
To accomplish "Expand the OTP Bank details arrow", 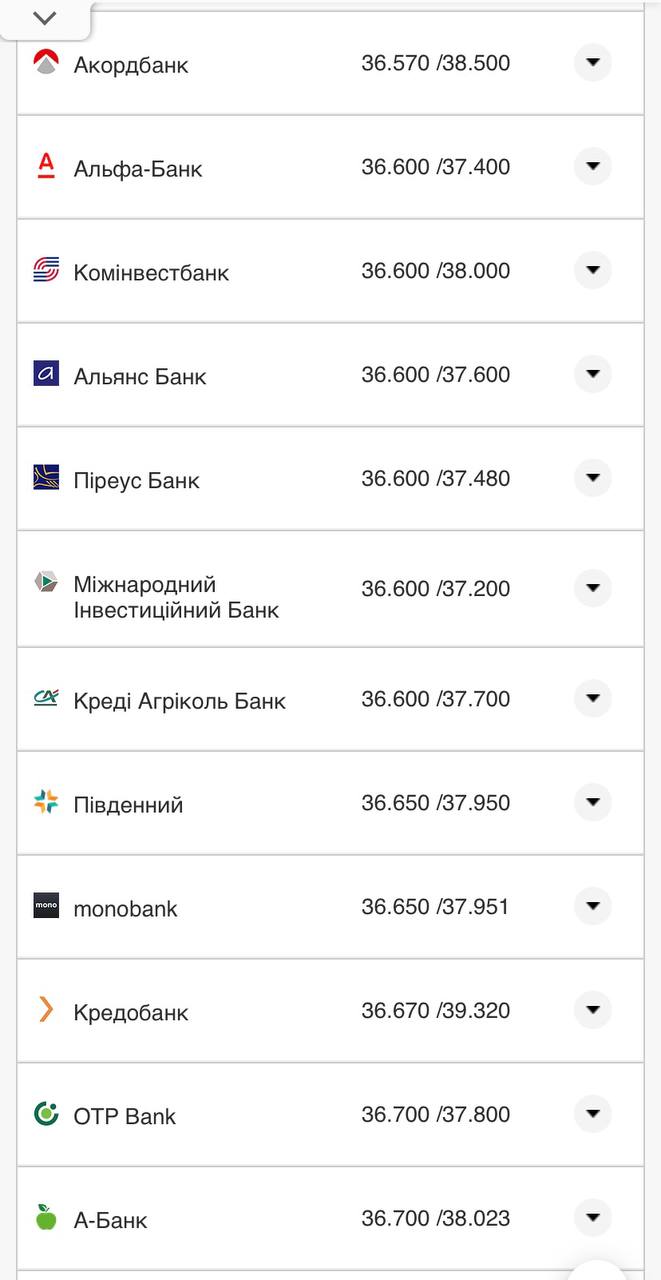I will click(592, 1113).
